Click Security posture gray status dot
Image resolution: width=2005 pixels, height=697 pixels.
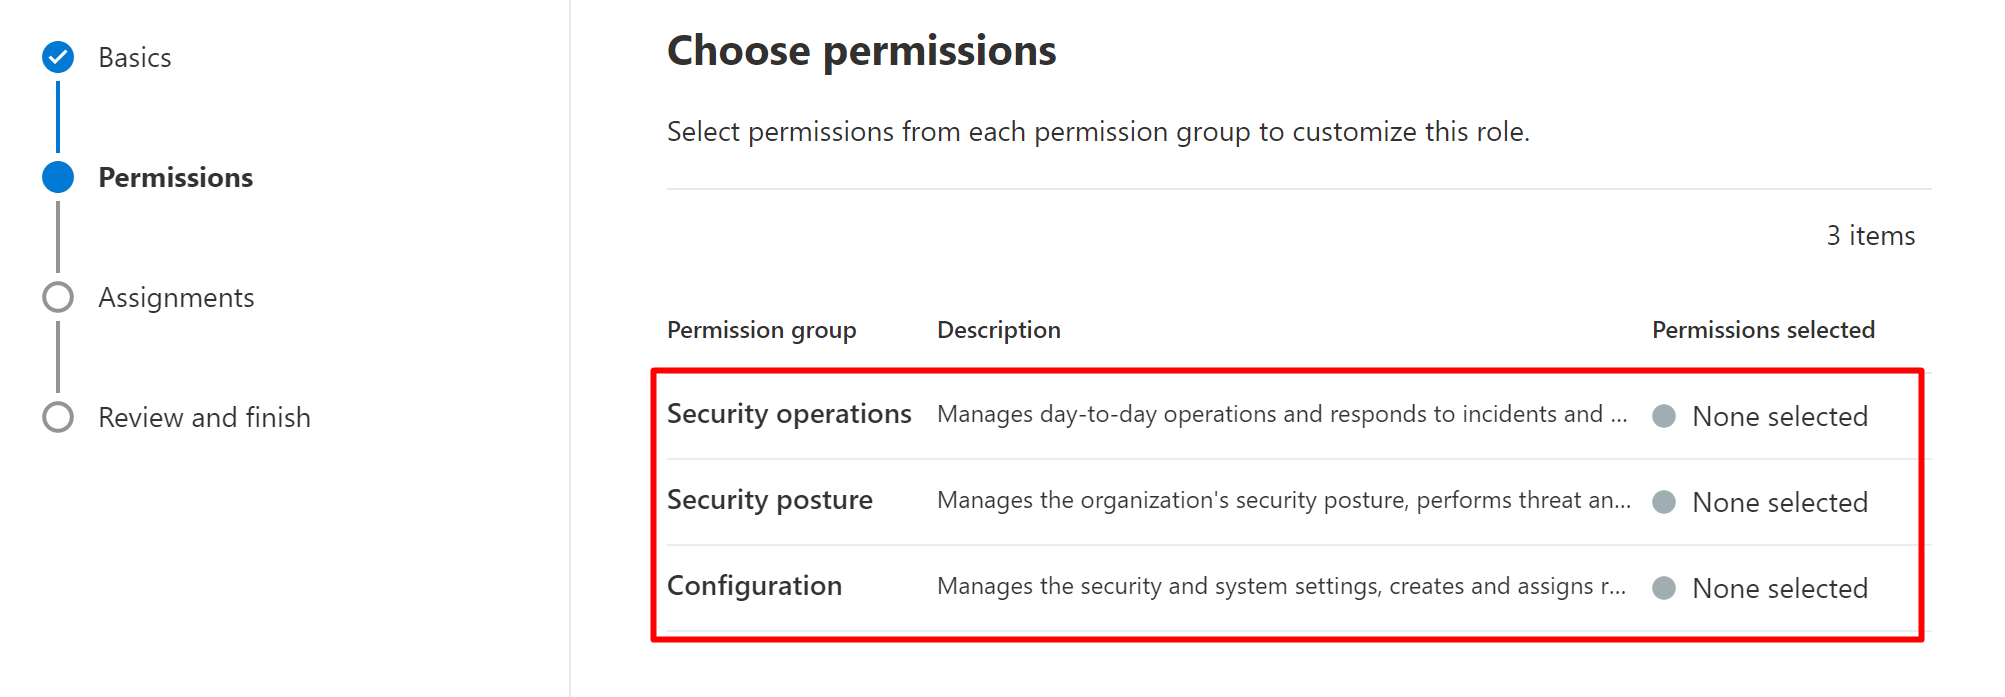[x=1664, y=502]
